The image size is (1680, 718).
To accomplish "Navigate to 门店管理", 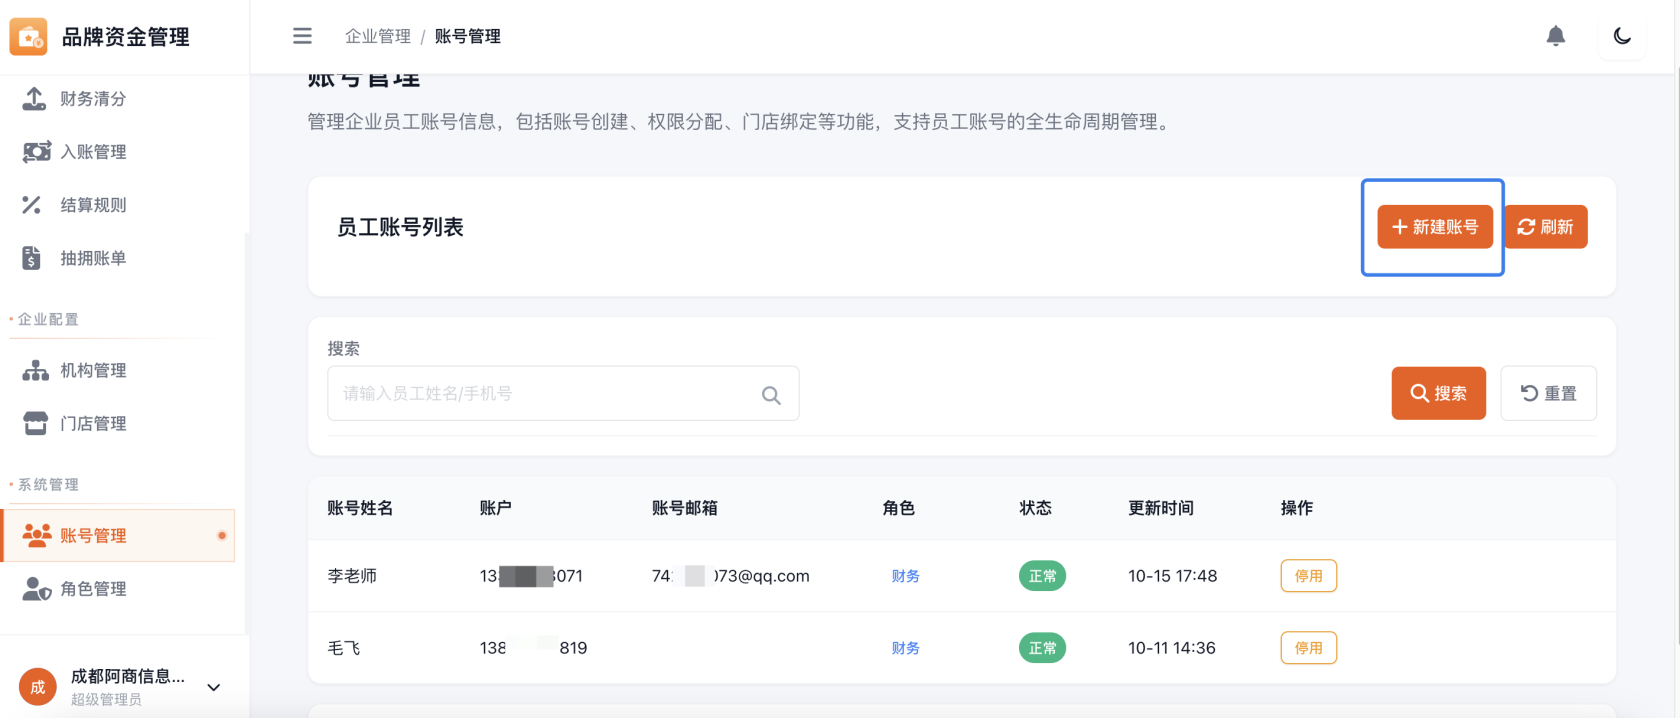I will pos(92,424).
